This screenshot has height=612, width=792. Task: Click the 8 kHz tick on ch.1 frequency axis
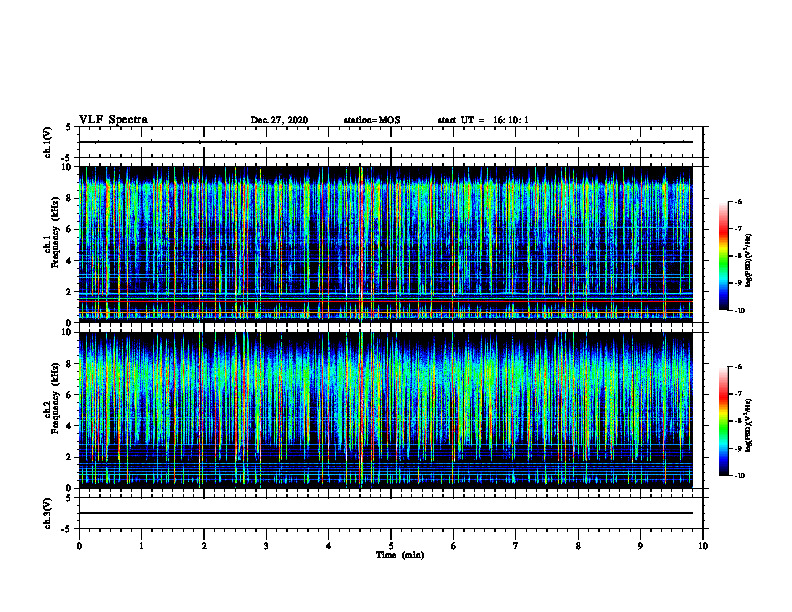(x=70, y=198)
